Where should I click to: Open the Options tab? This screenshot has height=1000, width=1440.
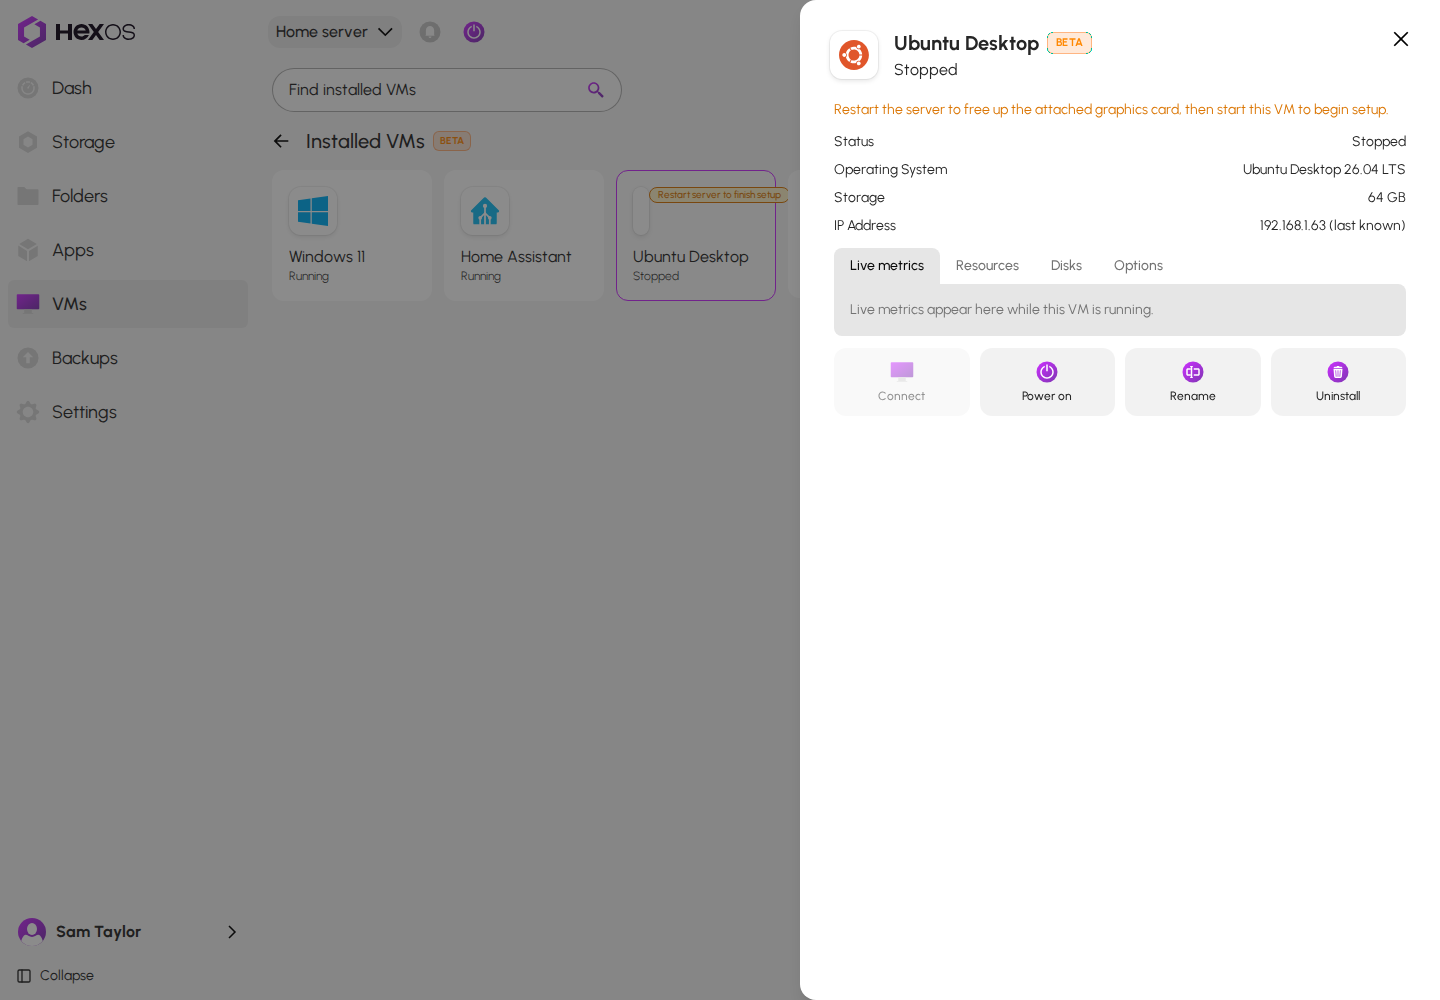pyautogui.click(x=1138, y=266)
